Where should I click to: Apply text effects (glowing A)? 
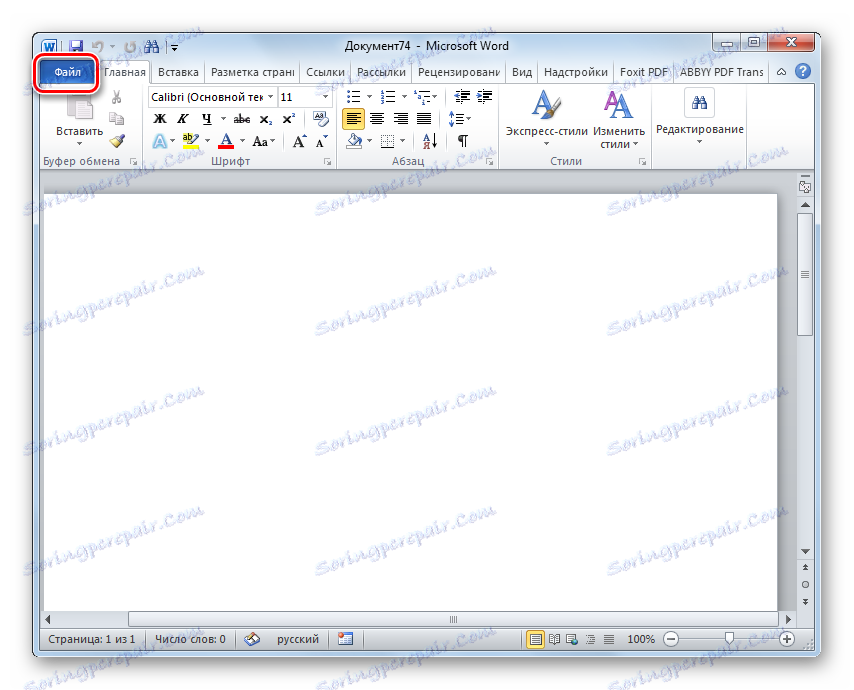coord(160,142)
